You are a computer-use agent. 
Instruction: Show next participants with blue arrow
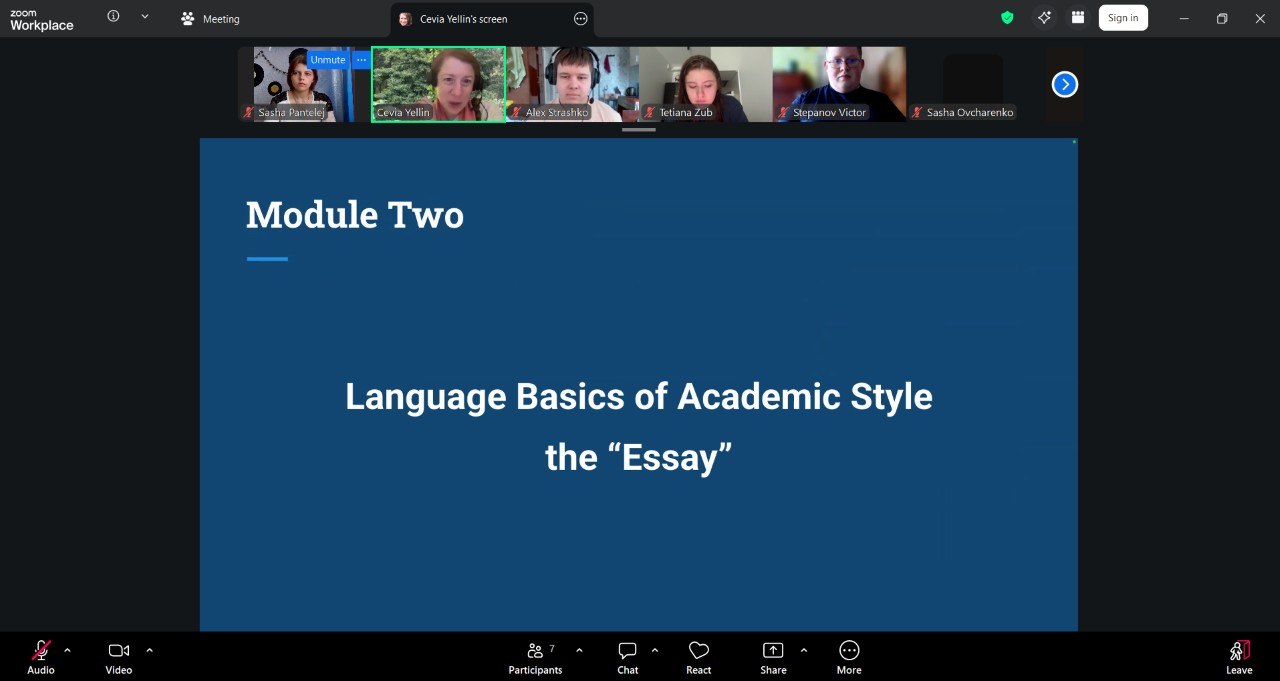pos(1065,85)
